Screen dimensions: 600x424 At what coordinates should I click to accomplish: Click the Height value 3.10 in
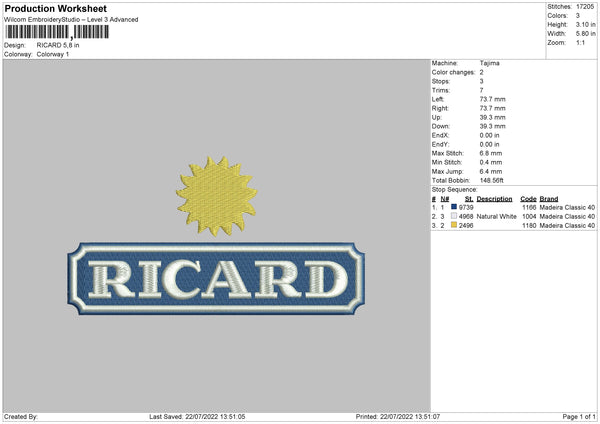[585, 24]
